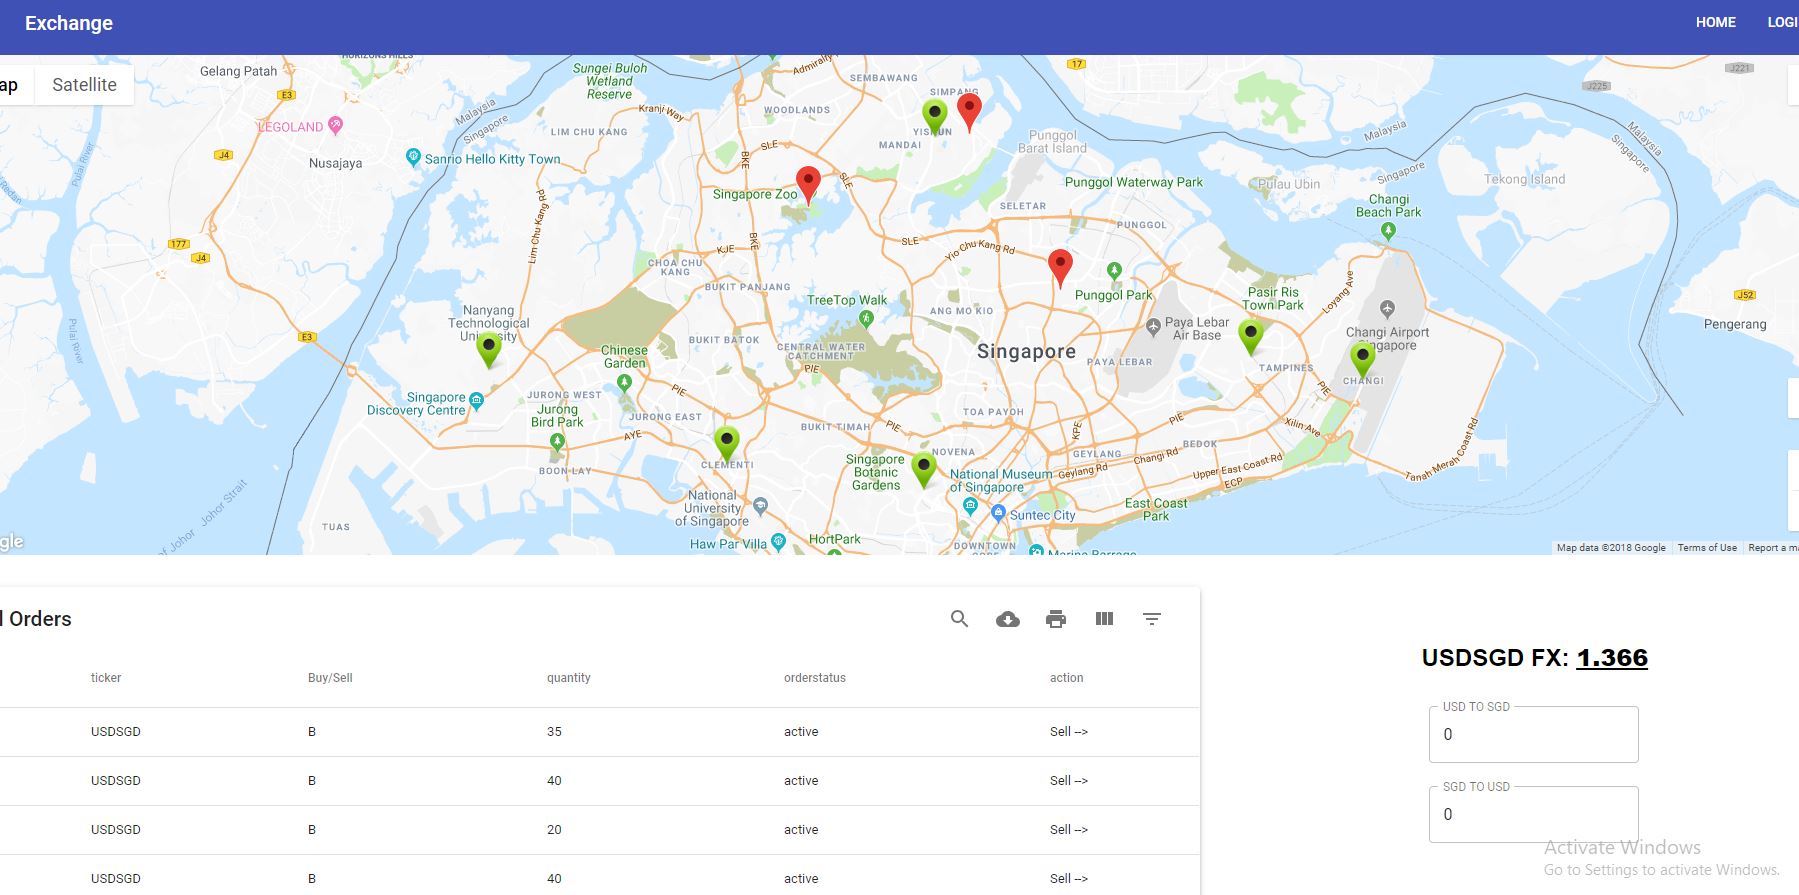Click the print icon in Orders toolbar
Screen dimensions: 1799x895
[1056, 619]
